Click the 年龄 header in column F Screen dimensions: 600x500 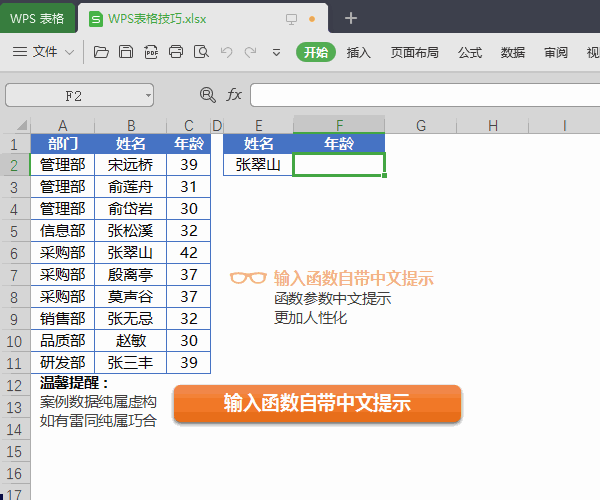pos(339,144)
